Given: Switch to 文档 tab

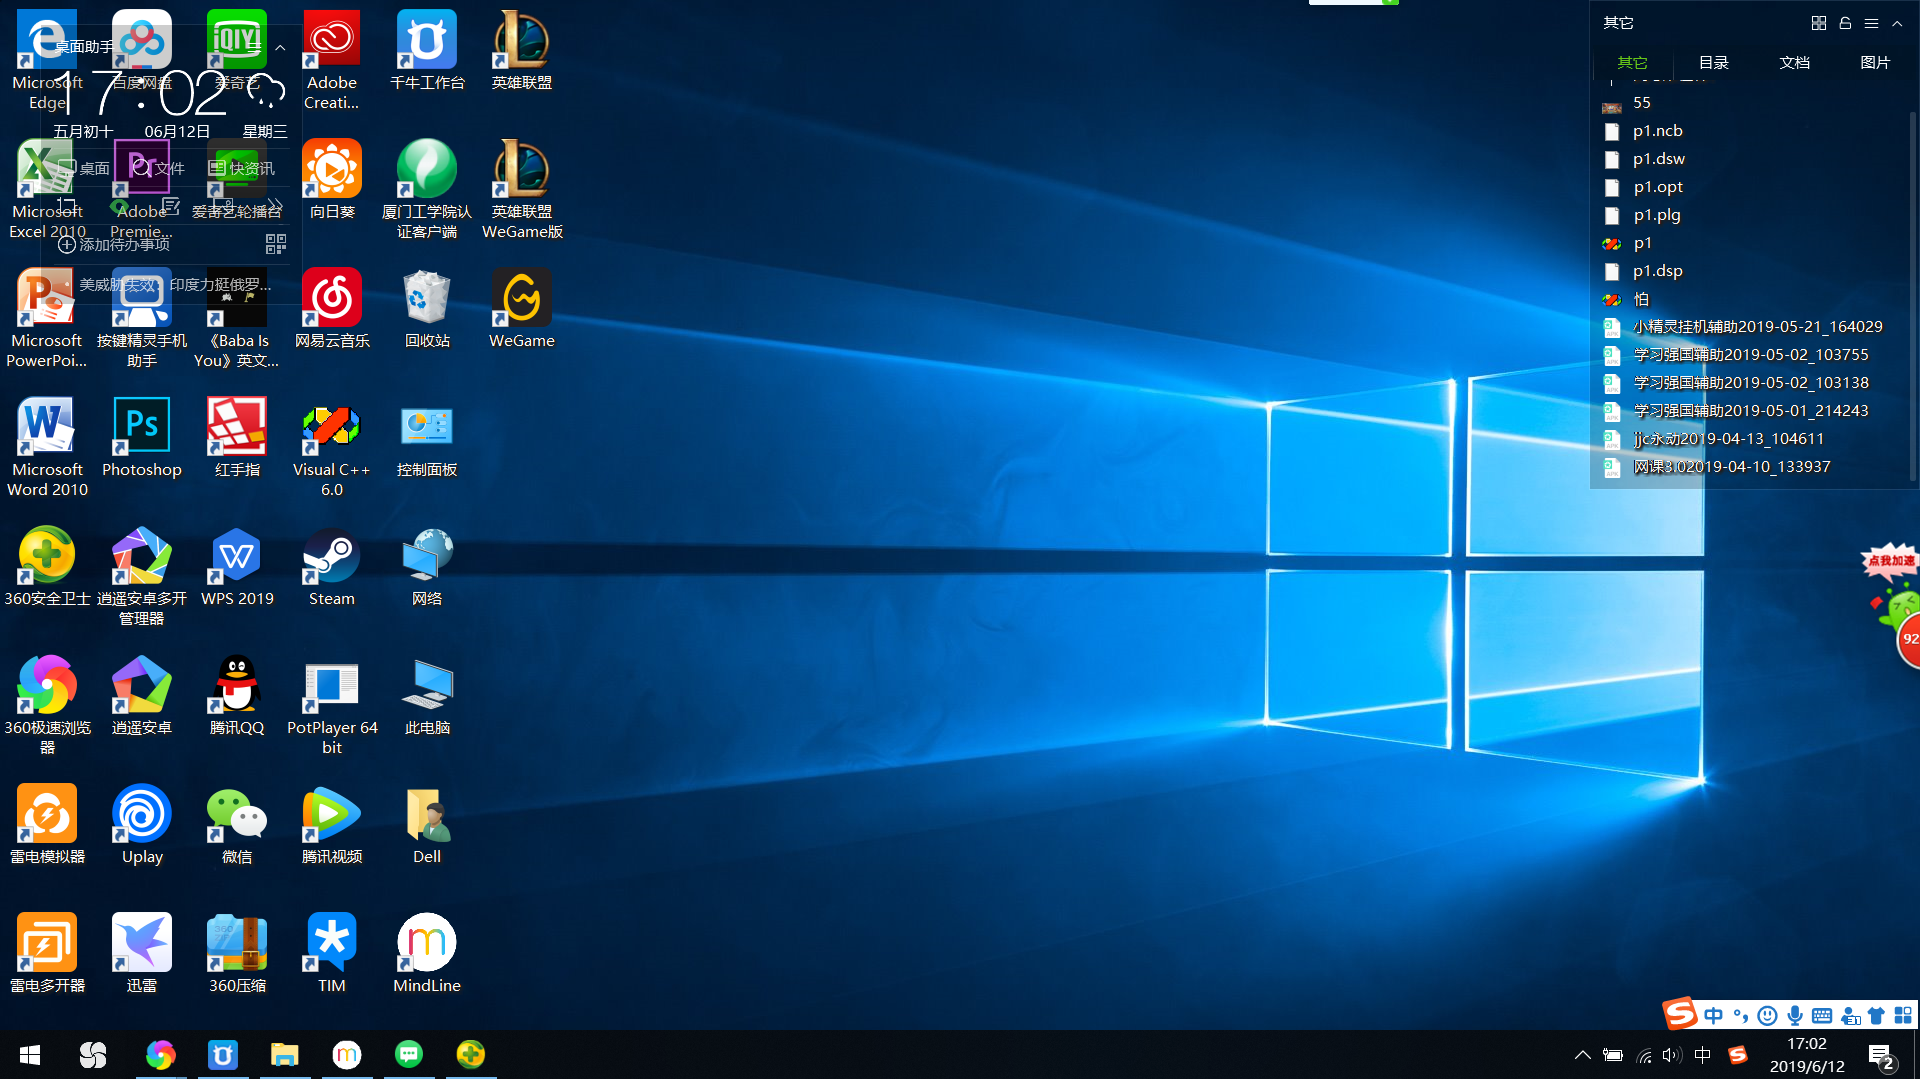Looking at the screenshot, I should point(1794,62).
